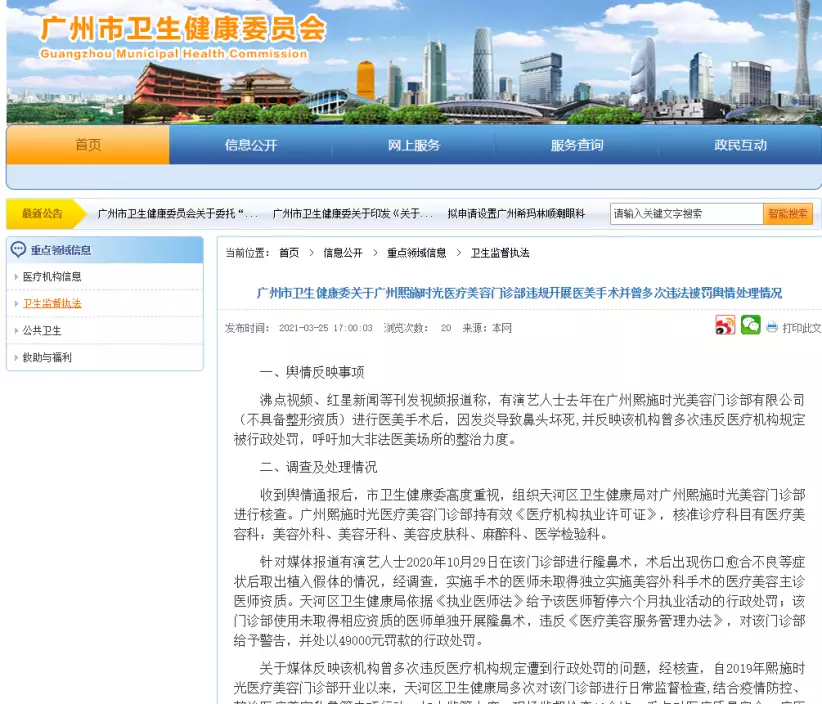Image resolution: width=822 pixels, height=704 pixels.
Task: Select the 政民互动 navigation tab
Action: point(739,145)
